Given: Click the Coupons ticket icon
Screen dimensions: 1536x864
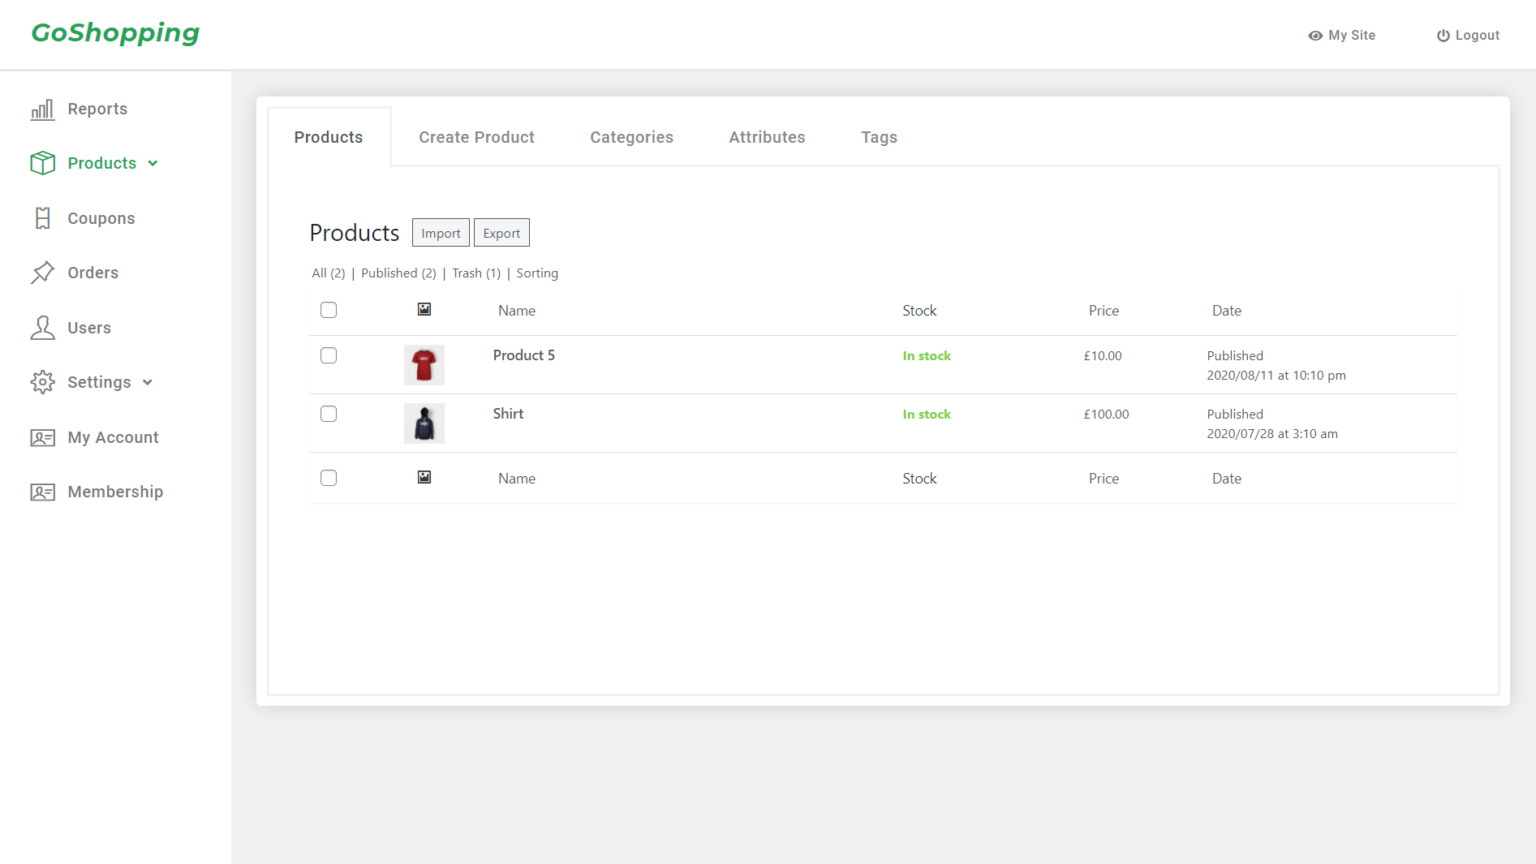Looking at the screenshot, I should coord(42,218).
